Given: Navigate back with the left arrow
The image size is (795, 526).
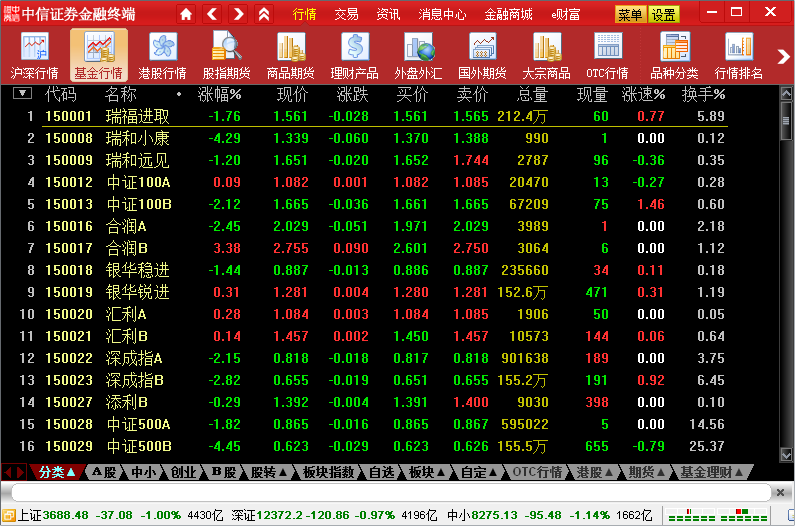Looking at the screenshot, I should click(x=212, y=14).
